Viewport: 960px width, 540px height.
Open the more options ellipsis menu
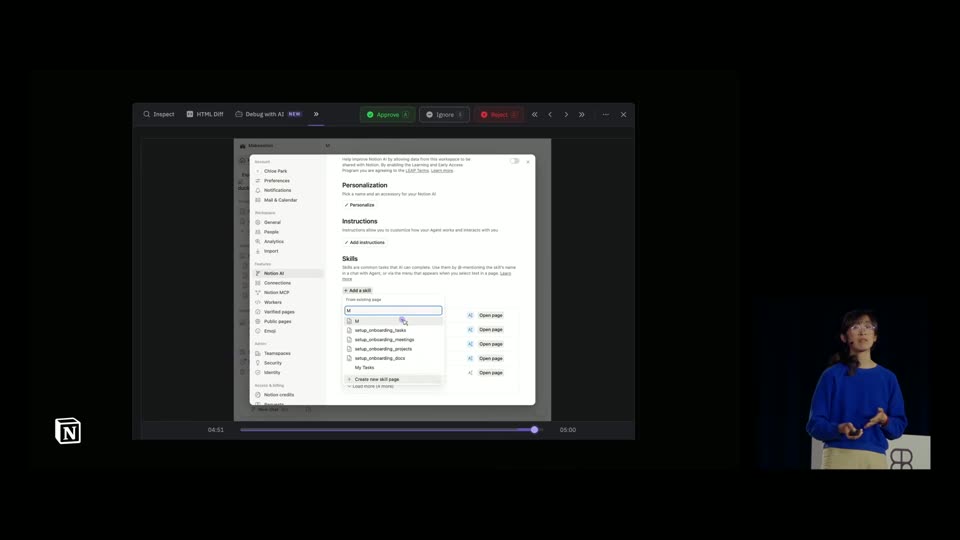click(606, 114)
